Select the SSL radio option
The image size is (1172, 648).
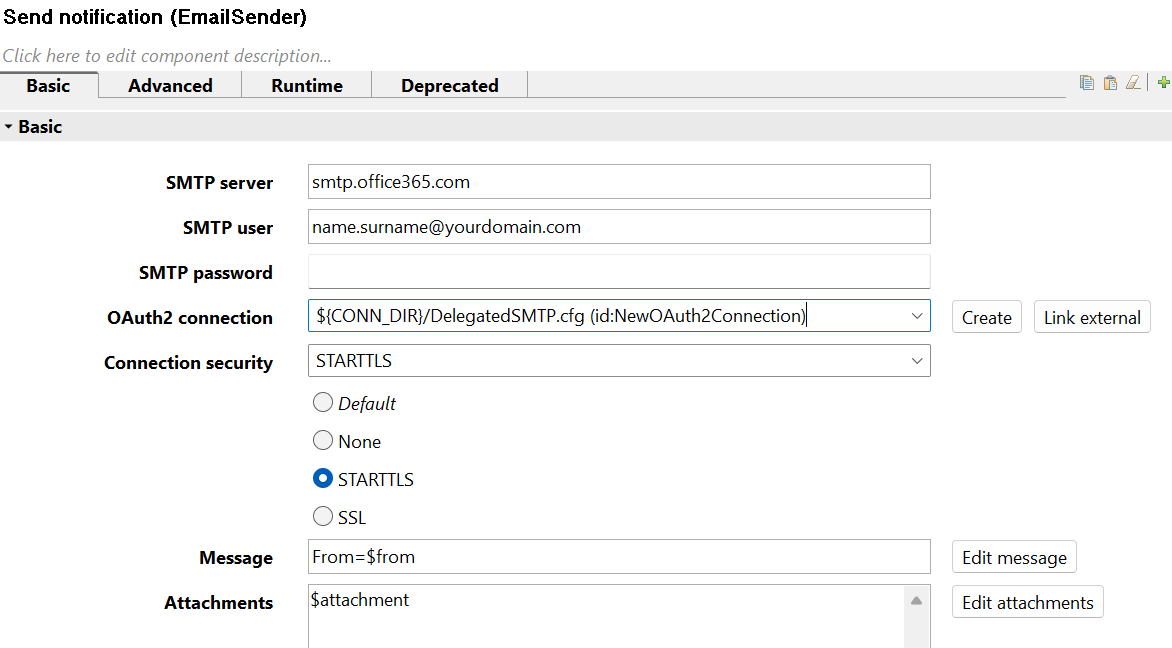click(323, 517)
